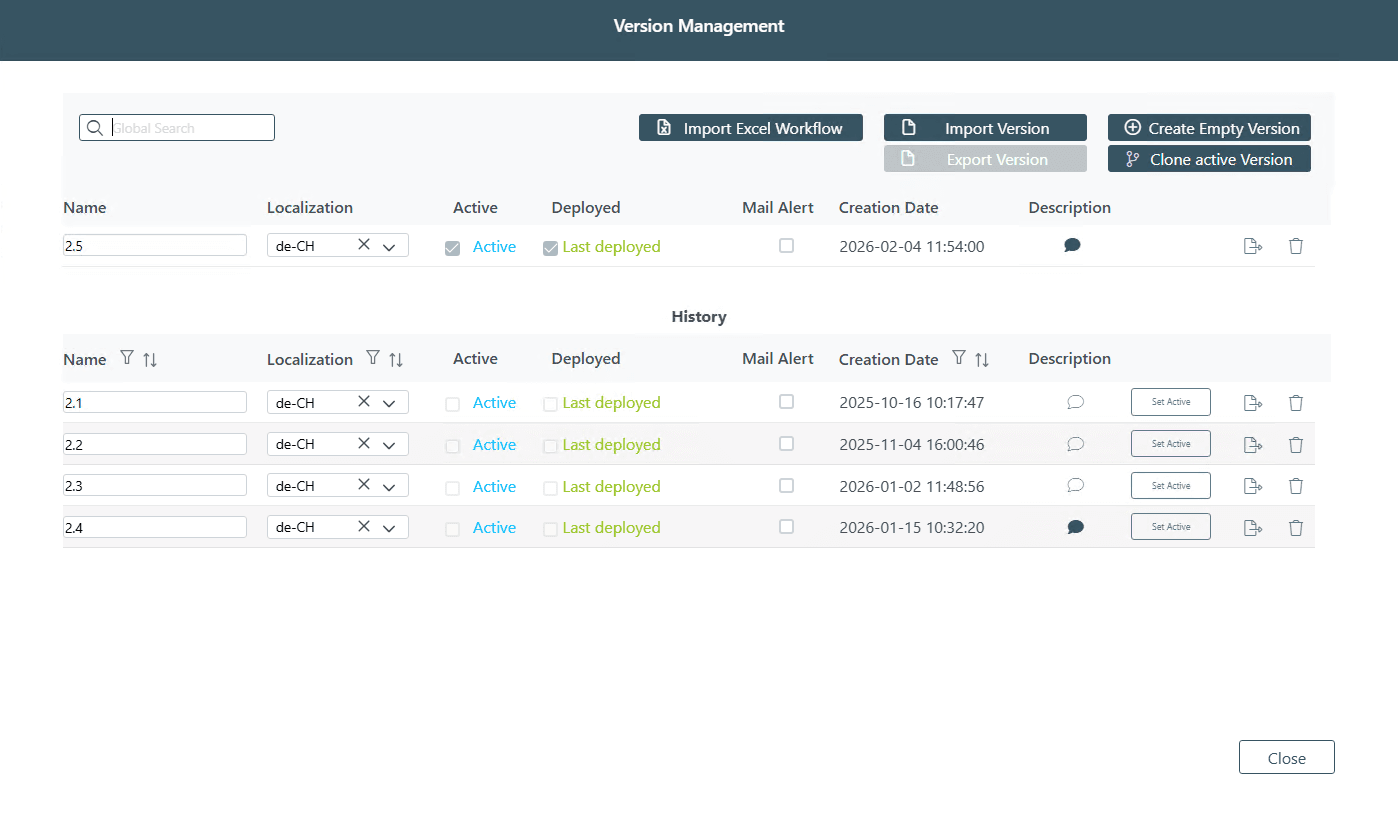Check Last deployed for version 2.1

click(550, 402)
